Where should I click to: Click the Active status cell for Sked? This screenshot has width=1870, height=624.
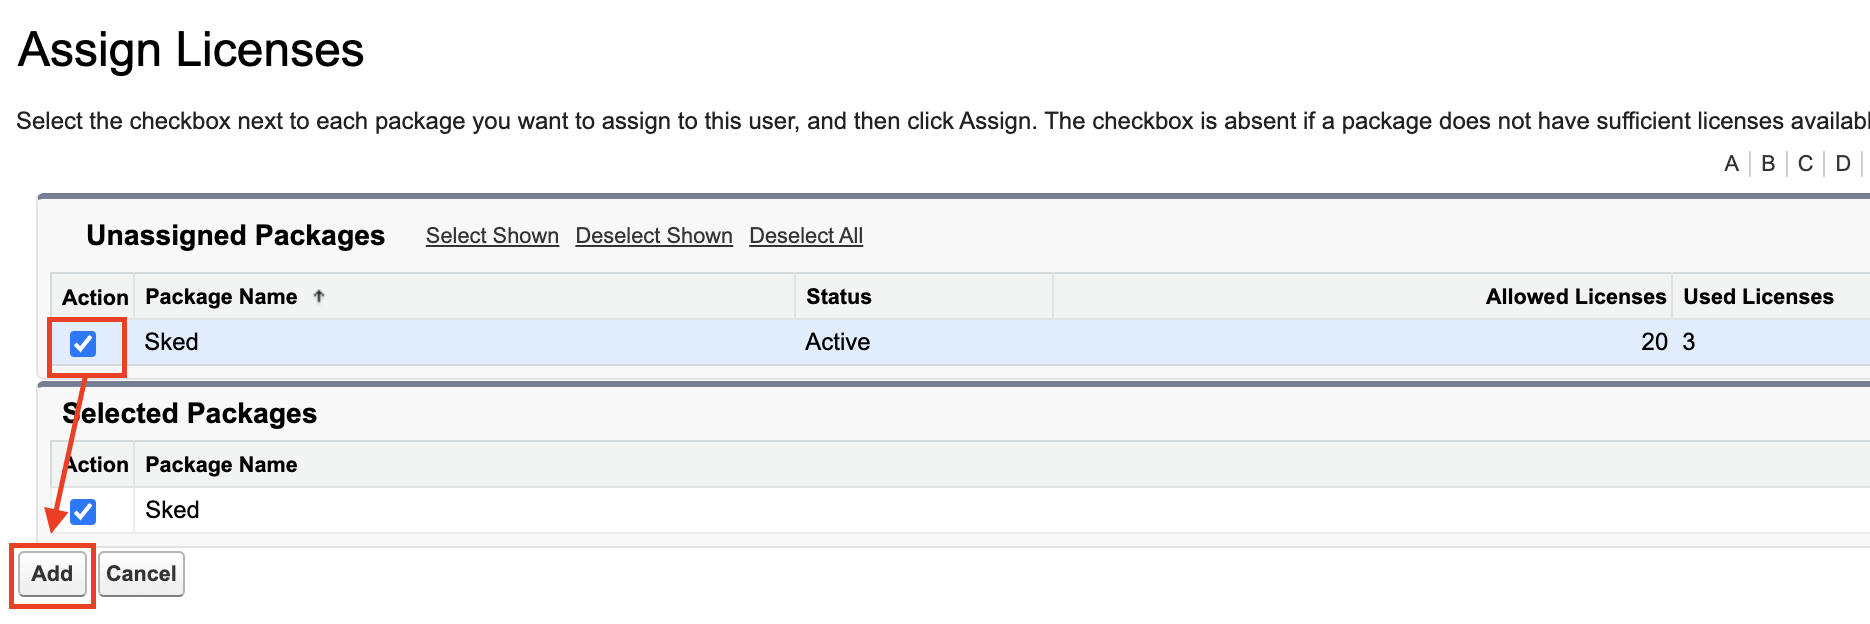coord(837,342)
